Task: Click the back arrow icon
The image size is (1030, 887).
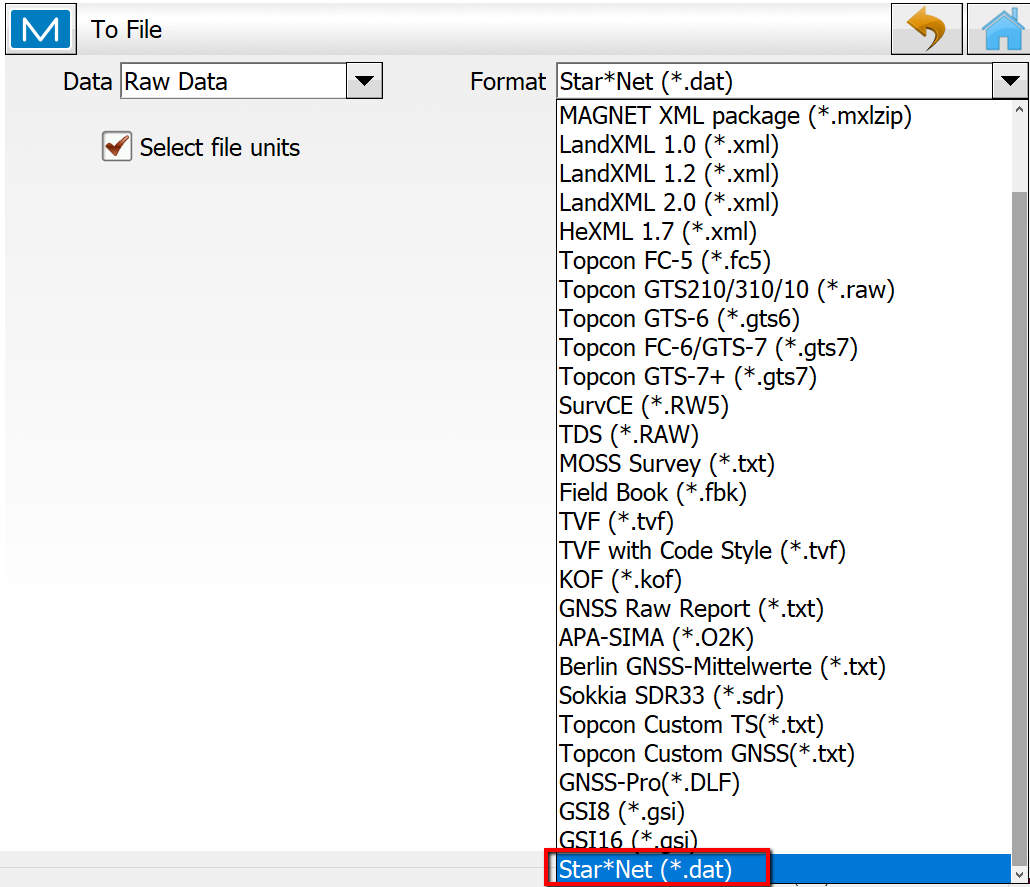Action: point(926,29)
